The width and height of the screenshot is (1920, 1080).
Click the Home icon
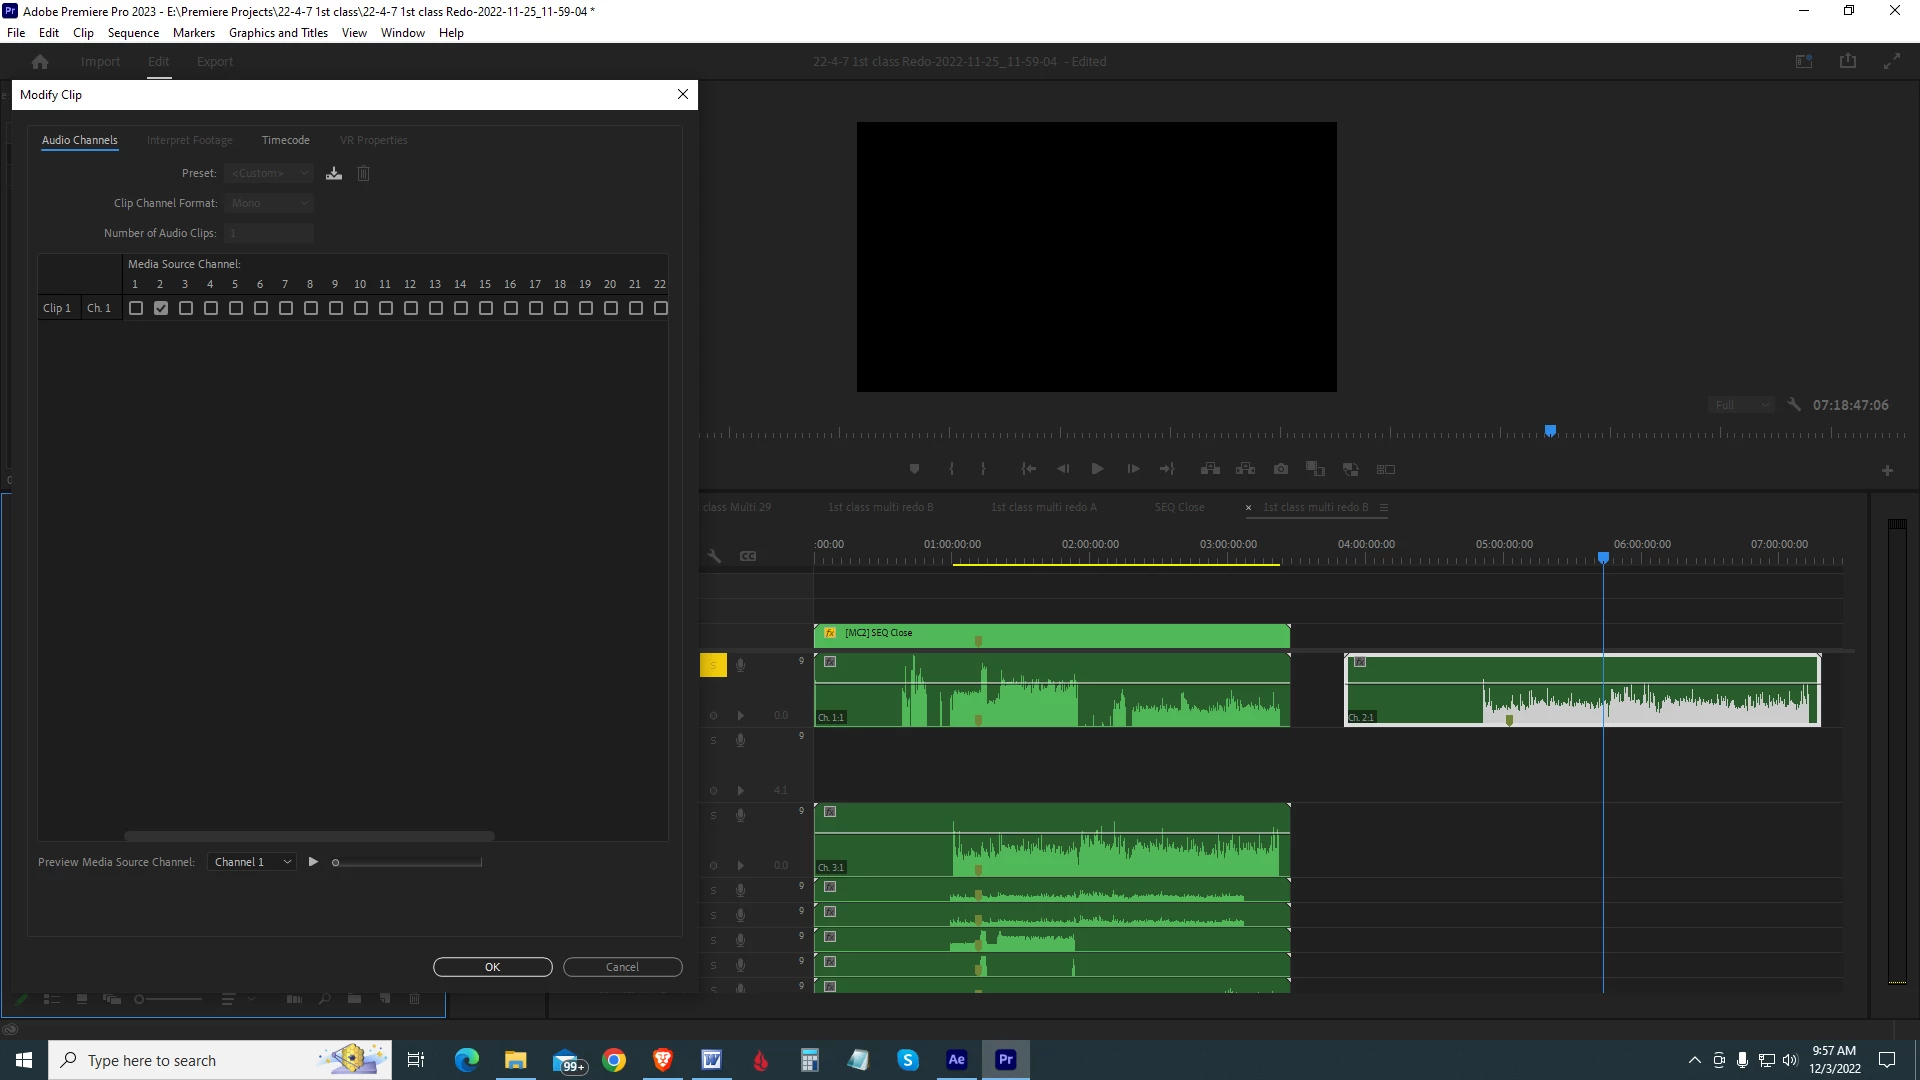pyautogui.click(x=40, y=62)
